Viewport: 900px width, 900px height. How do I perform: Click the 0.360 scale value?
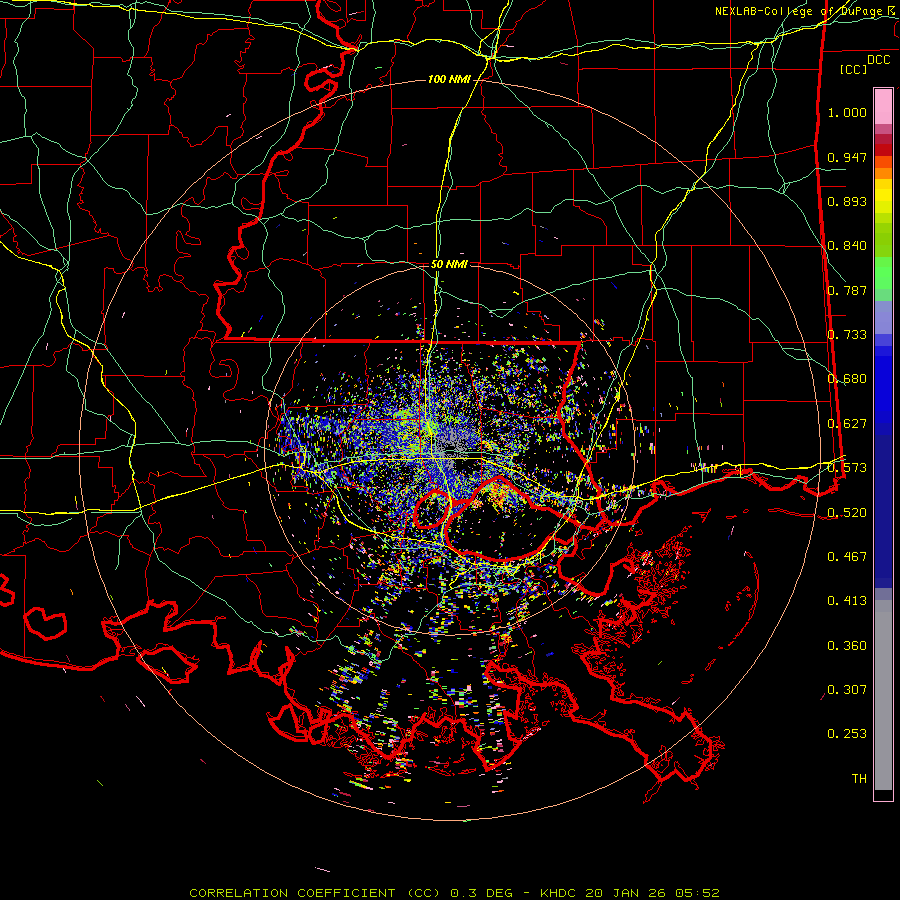click(x=847, y=646)
